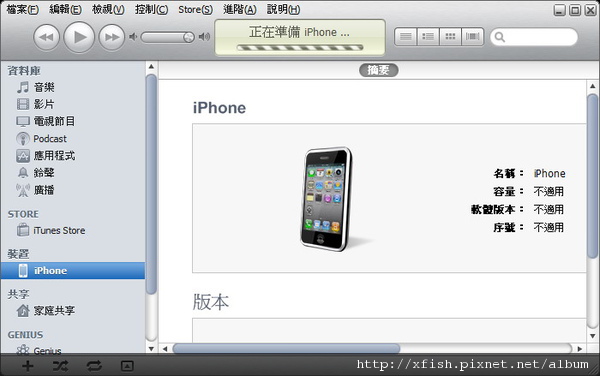Click the low volume speaker icon
Image resolution: width=600 pixels, height=376 pixels.
[x=133, y=37]
